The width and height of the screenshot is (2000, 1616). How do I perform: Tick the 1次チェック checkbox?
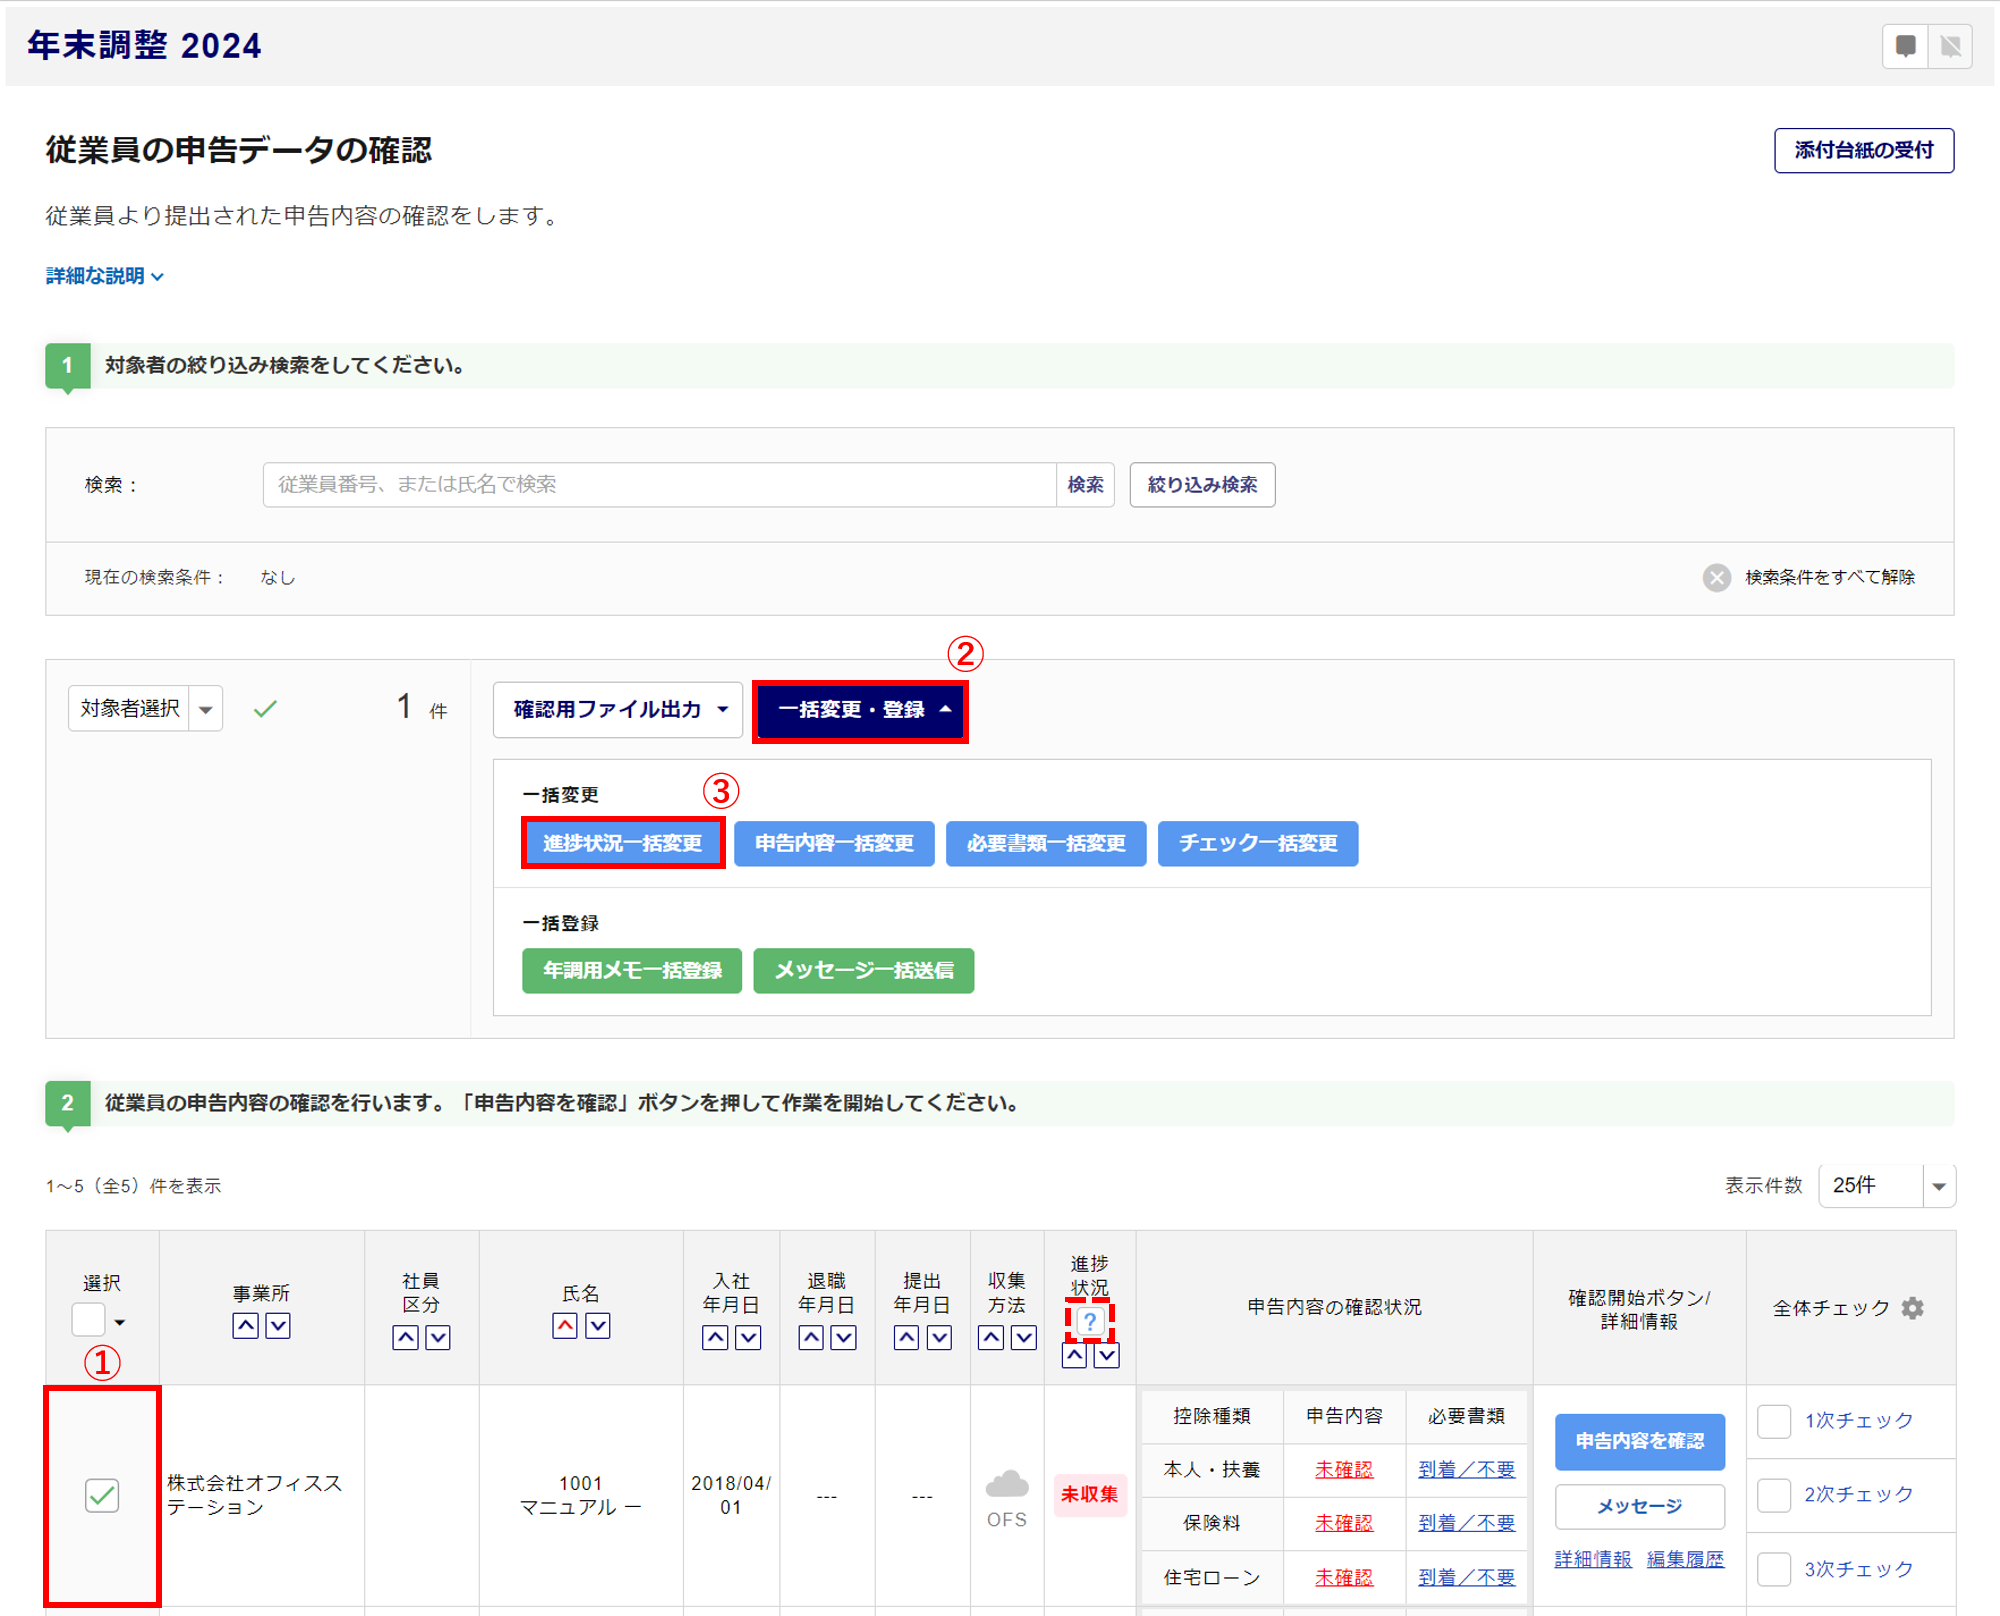(1774, 1421)
